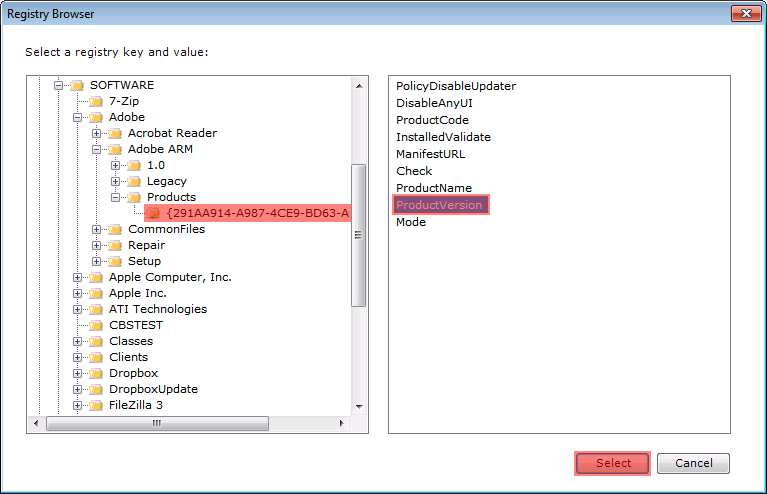The width and height of the screenshot is (767, 494).
Task: Click the Select button
Action: (613, 463)
